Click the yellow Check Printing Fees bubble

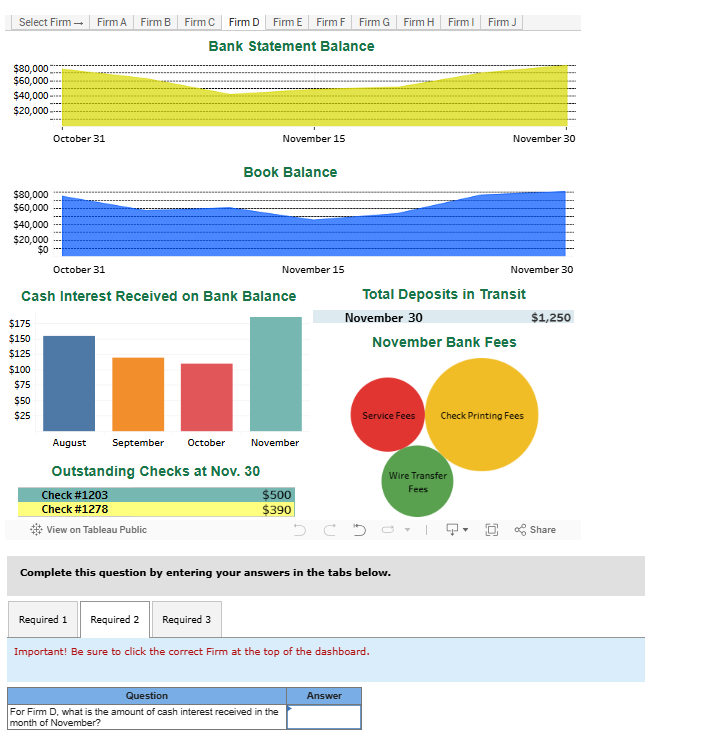click(x=481, y=415)
